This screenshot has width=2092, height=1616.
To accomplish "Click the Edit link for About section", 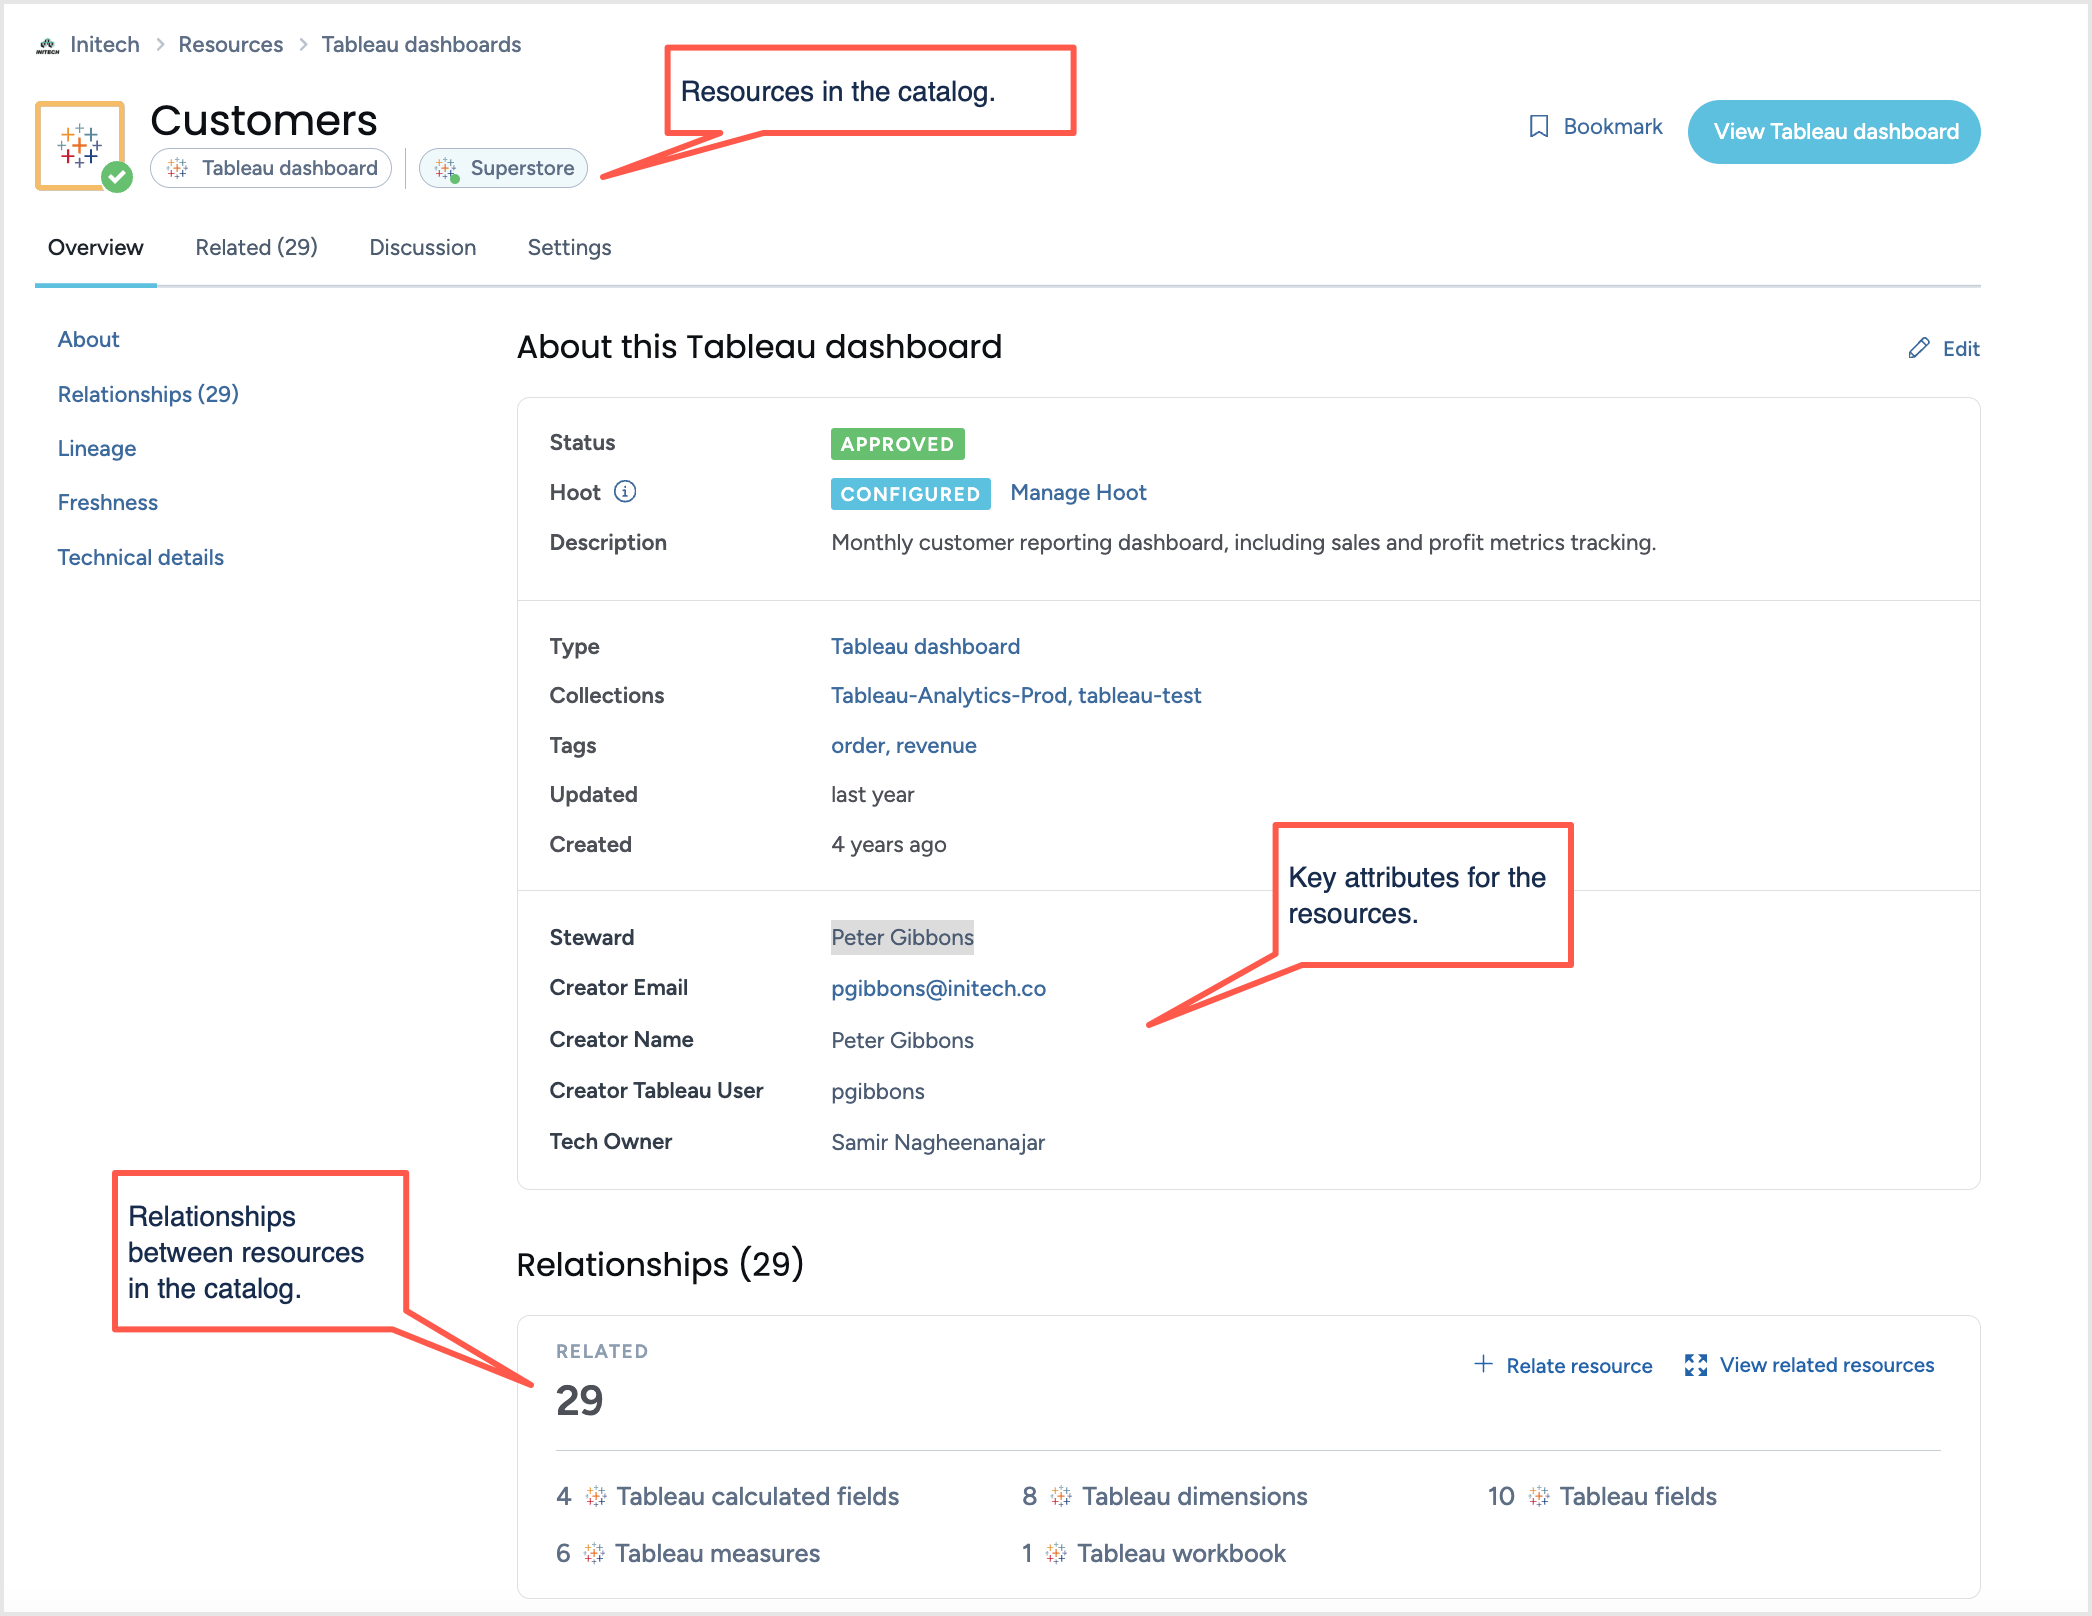I will click(x=1961, y=349).
